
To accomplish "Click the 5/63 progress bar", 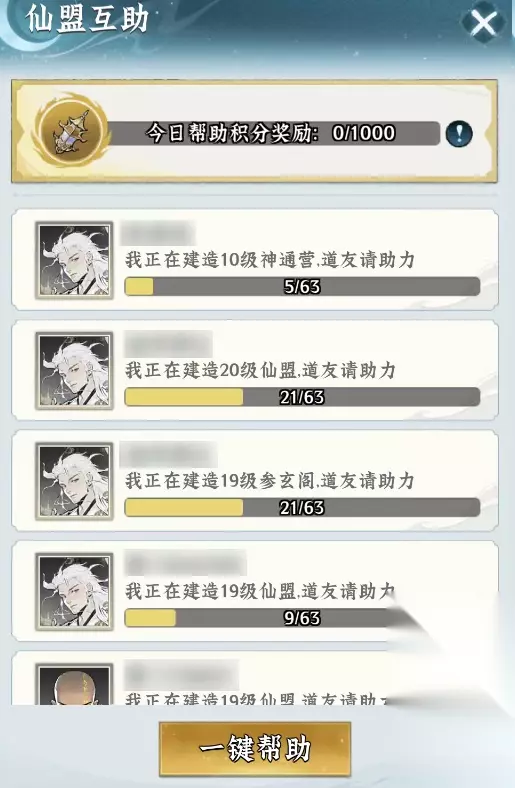I will (x=302, y=286).
